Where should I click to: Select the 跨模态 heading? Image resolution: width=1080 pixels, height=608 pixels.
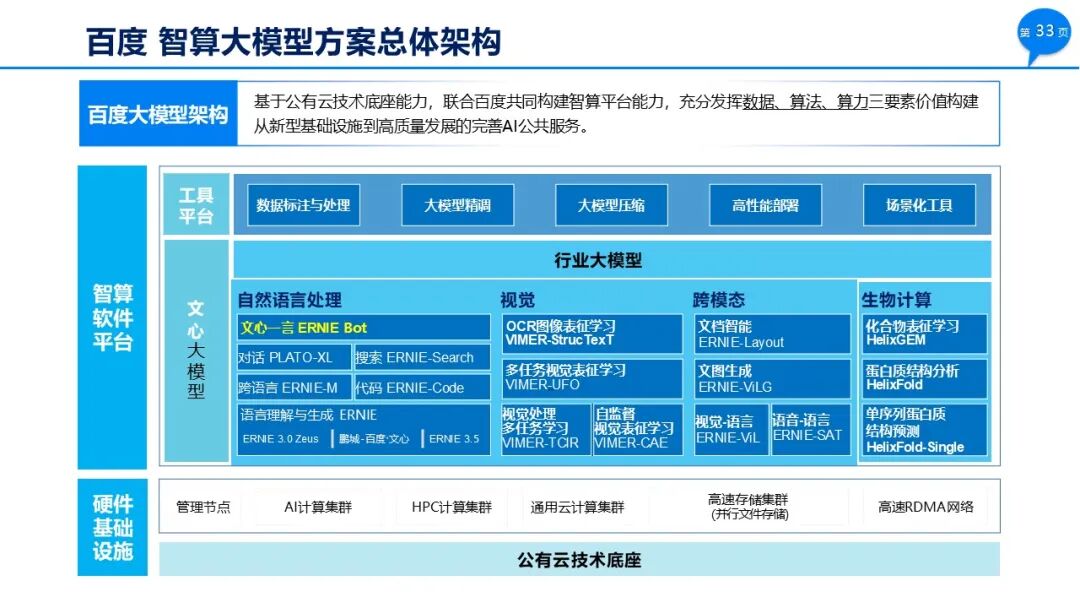pos(719,300)
